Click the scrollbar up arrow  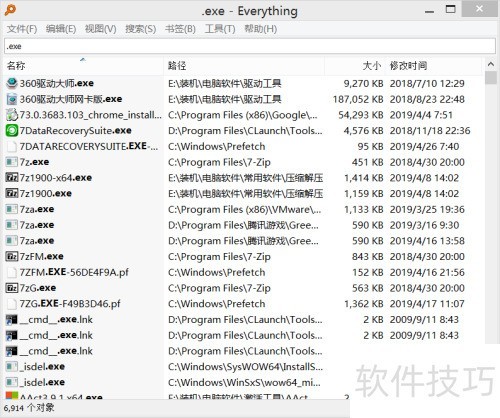pyautogui.click(x=491, y=64)
